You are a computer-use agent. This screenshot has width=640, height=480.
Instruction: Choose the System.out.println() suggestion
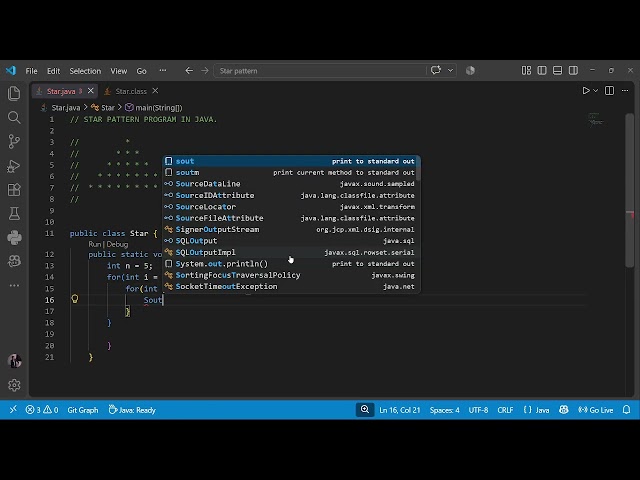pyautogui.click(x=291, y=264)
